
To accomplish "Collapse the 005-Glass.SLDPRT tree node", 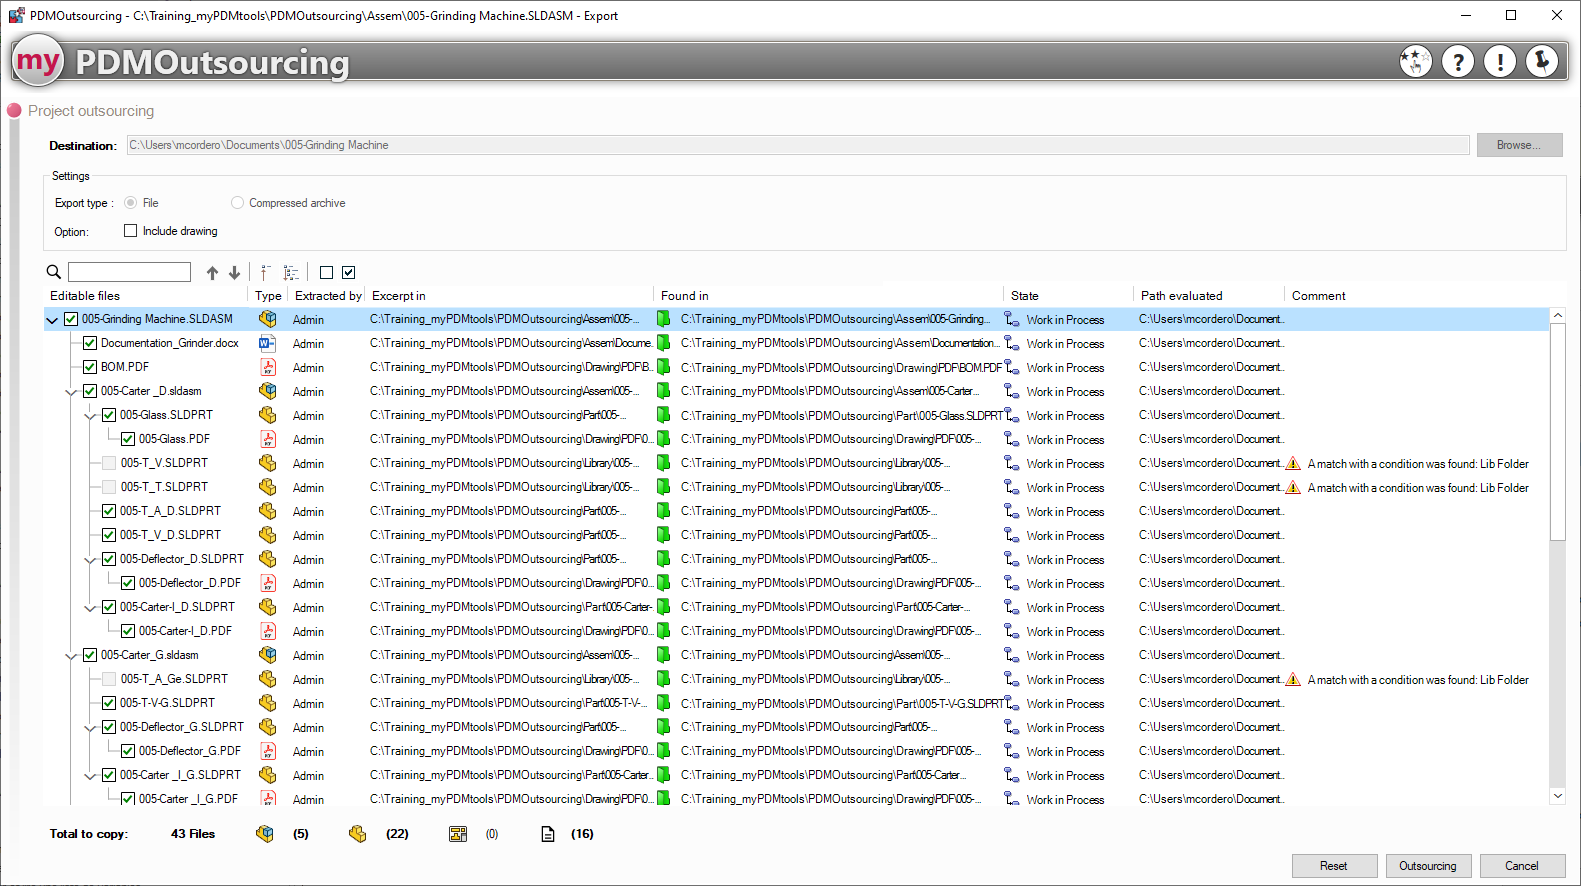I will (90, 416).
